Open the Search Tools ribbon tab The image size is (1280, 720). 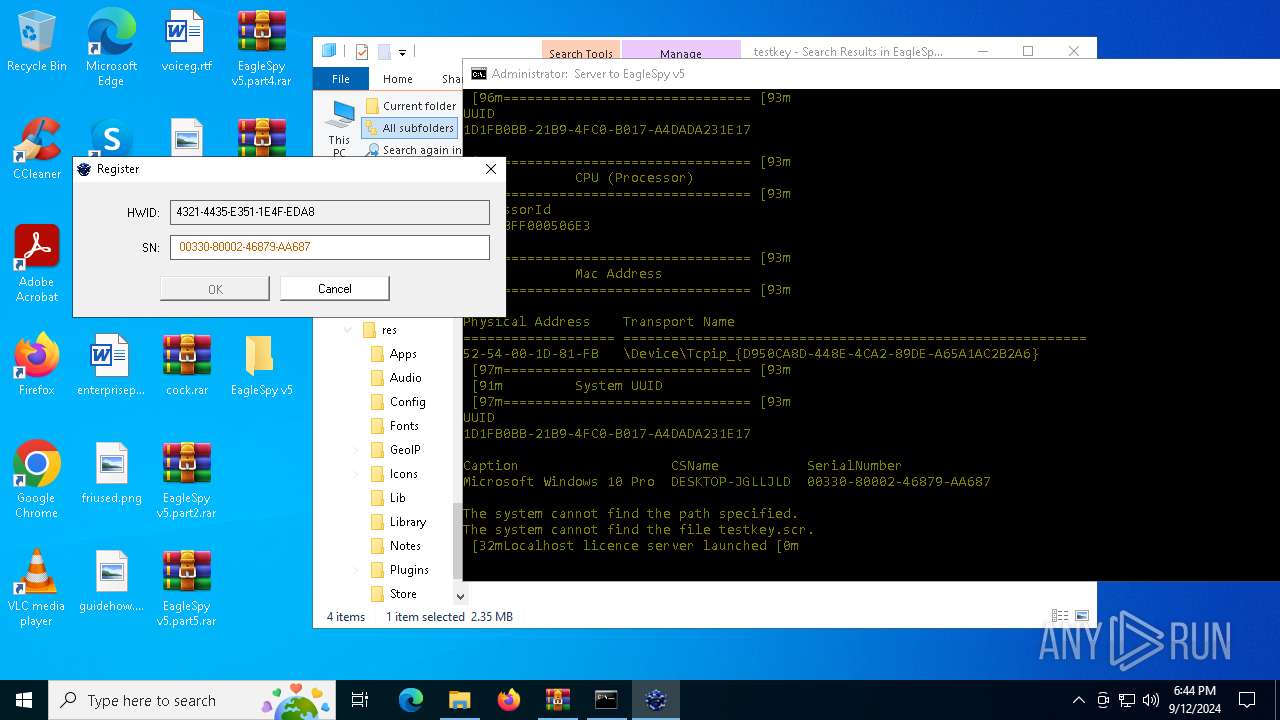(581, 53)
